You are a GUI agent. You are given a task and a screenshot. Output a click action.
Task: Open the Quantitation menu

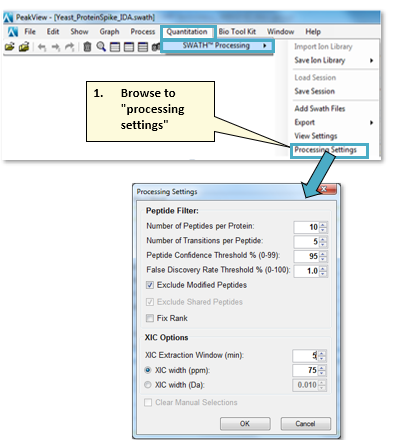point(187,32)
